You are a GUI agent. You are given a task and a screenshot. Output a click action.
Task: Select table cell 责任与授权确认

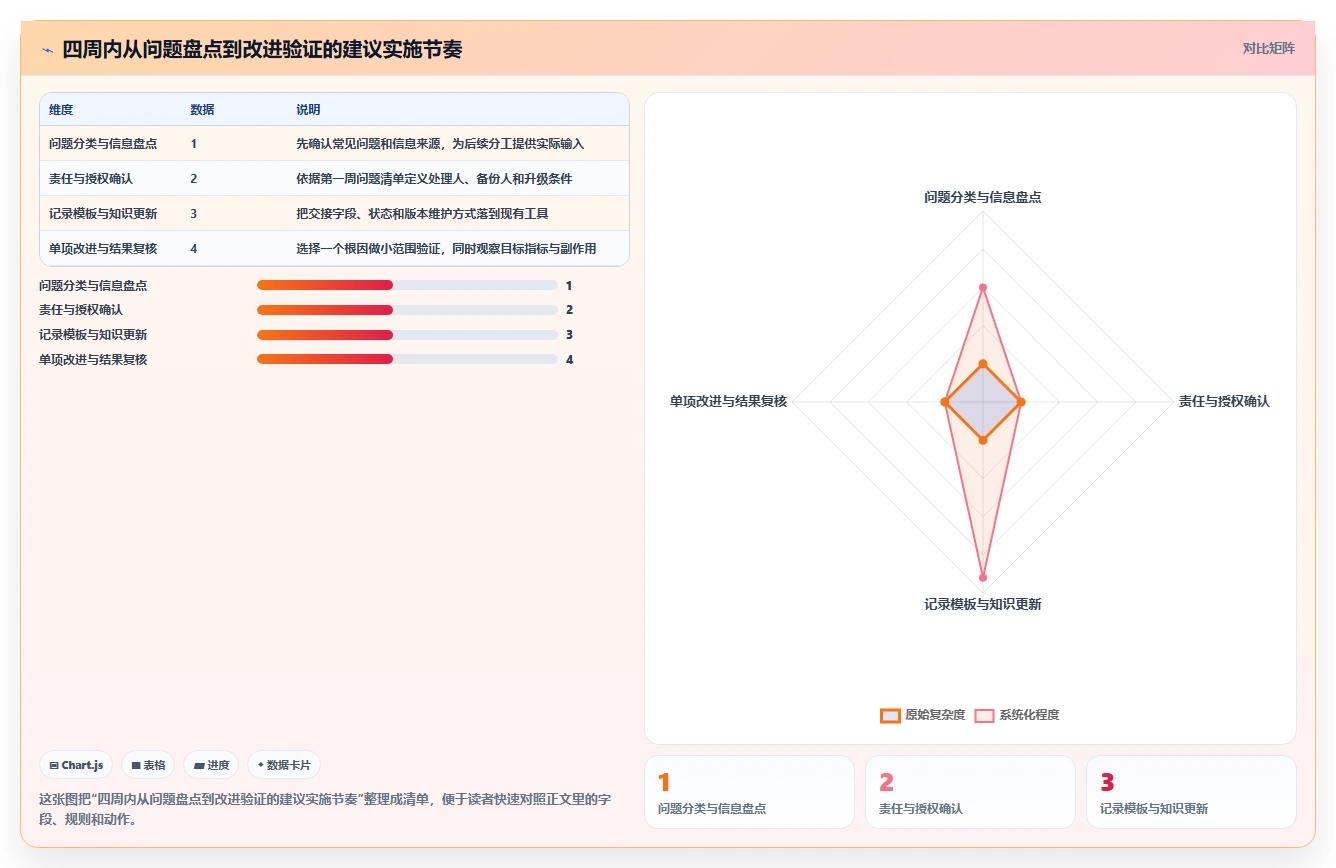[91, 179]
